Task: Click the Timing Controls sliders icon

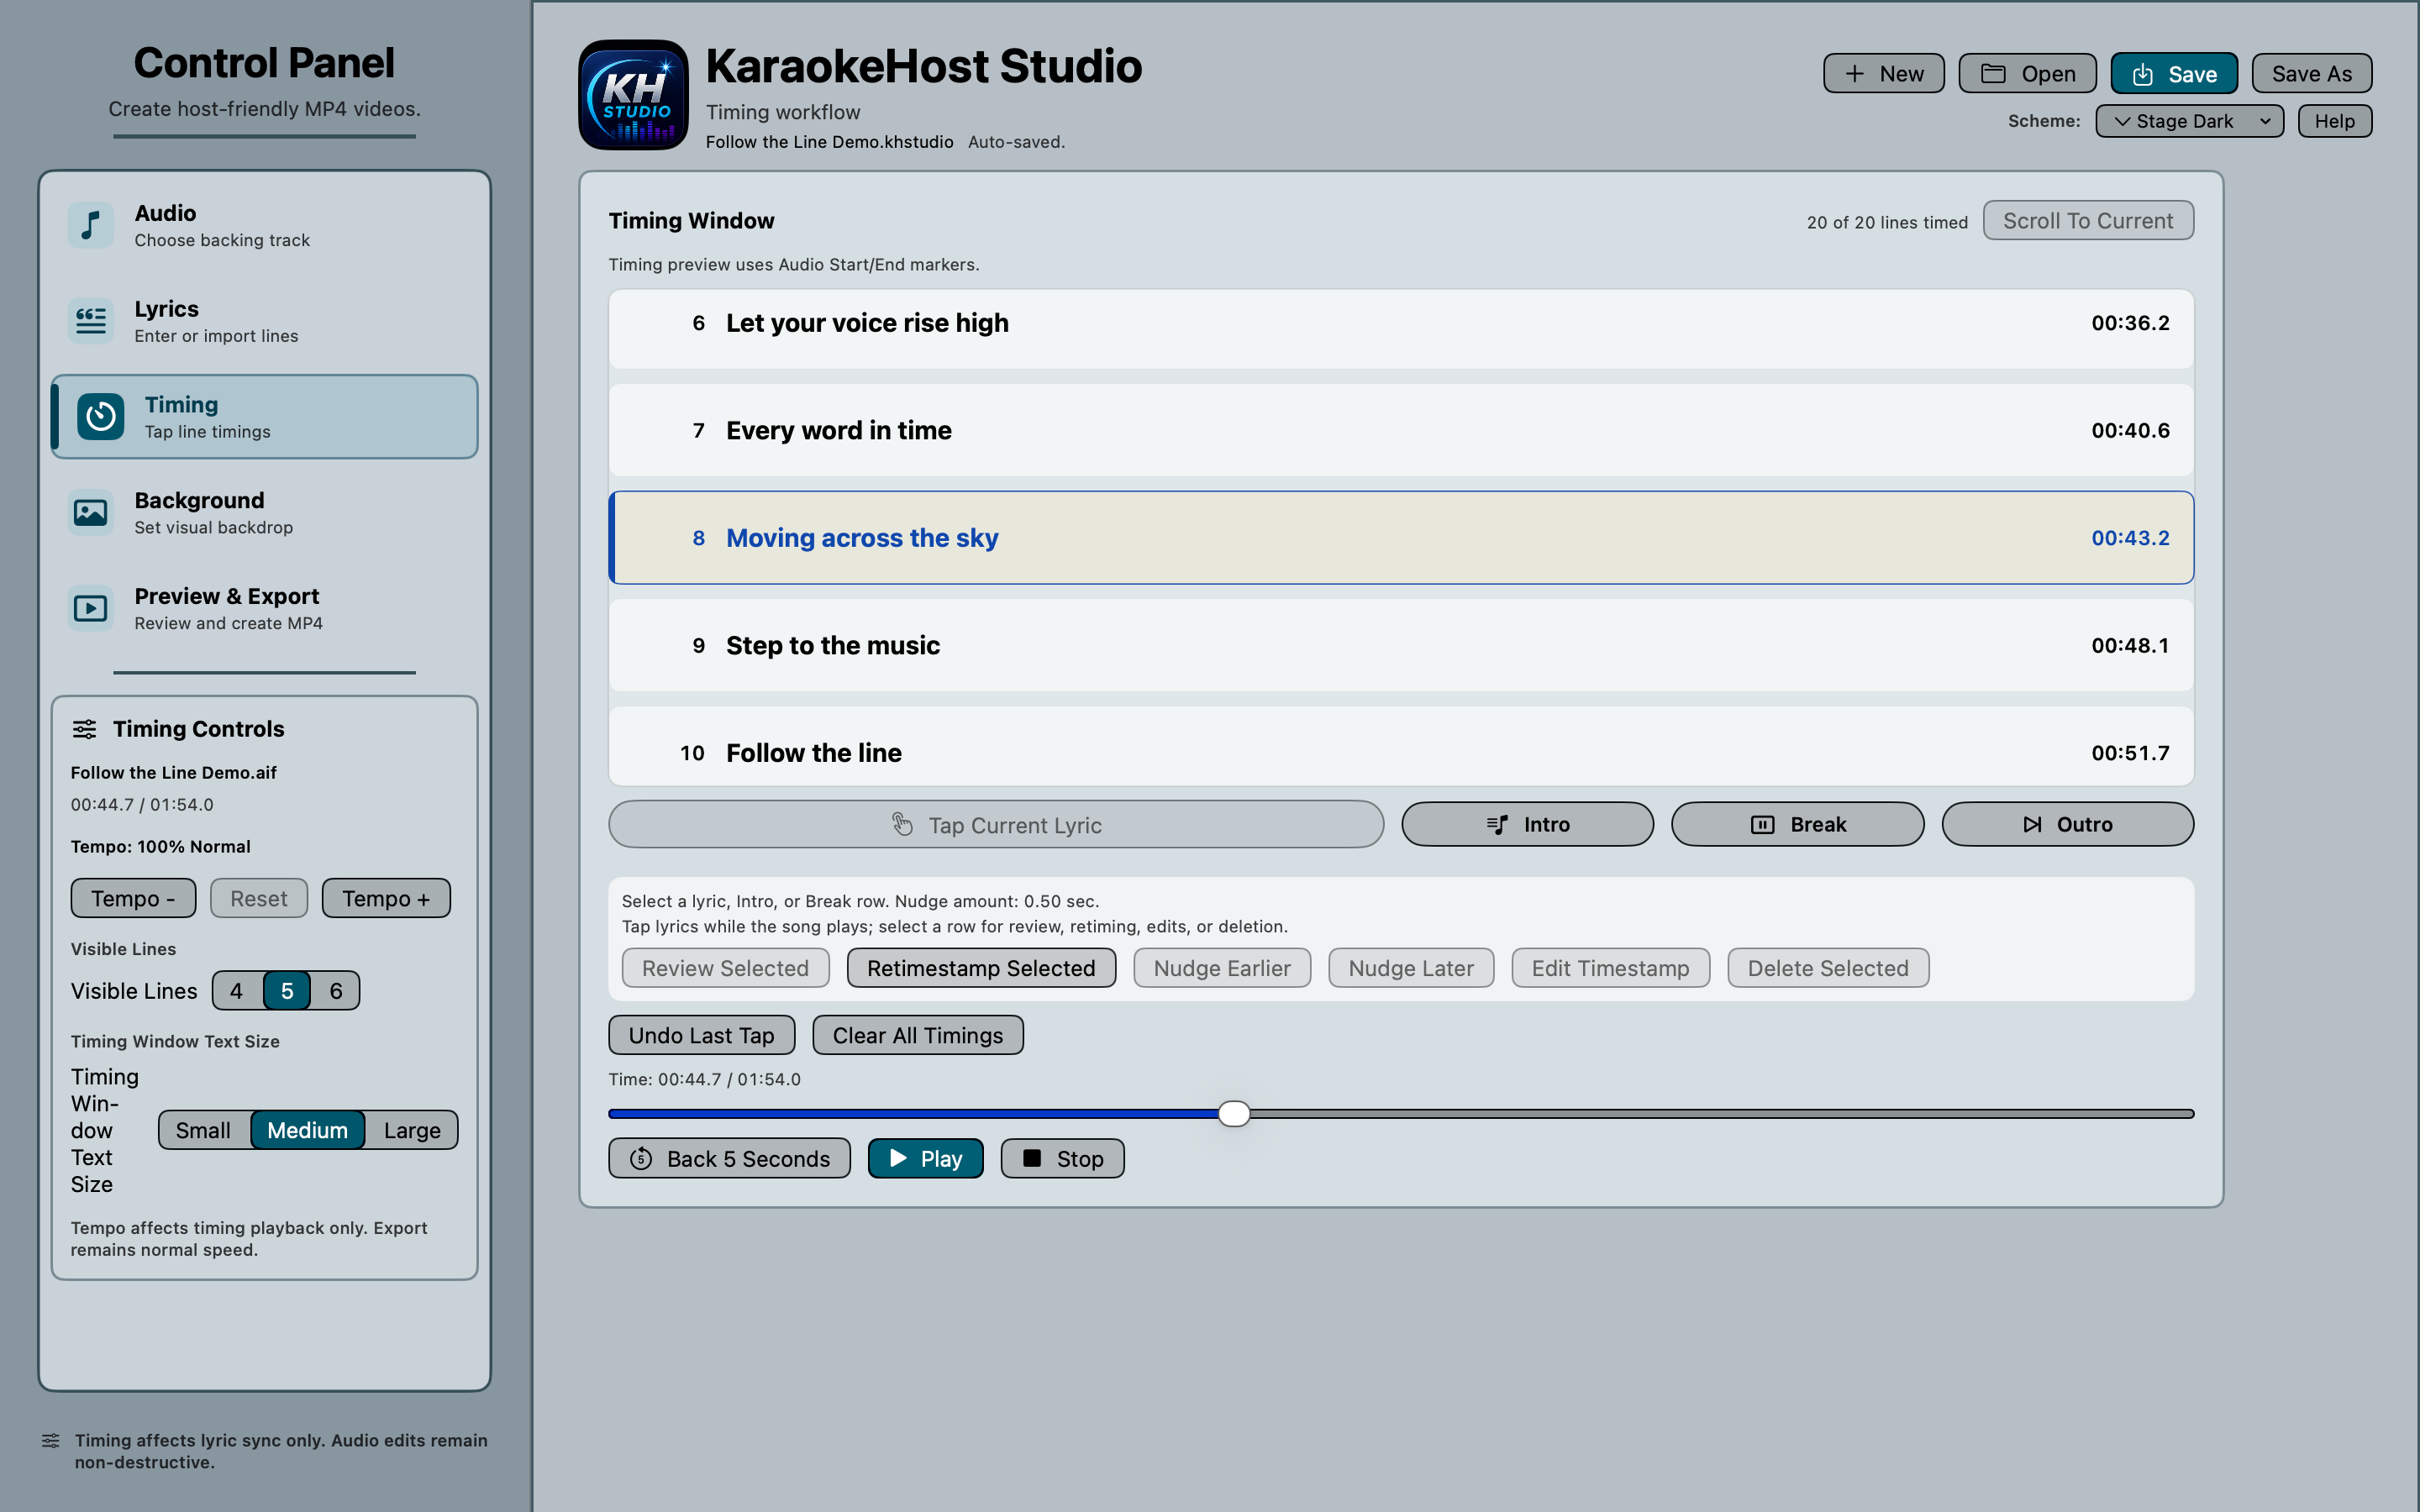Action: [85, 729]
